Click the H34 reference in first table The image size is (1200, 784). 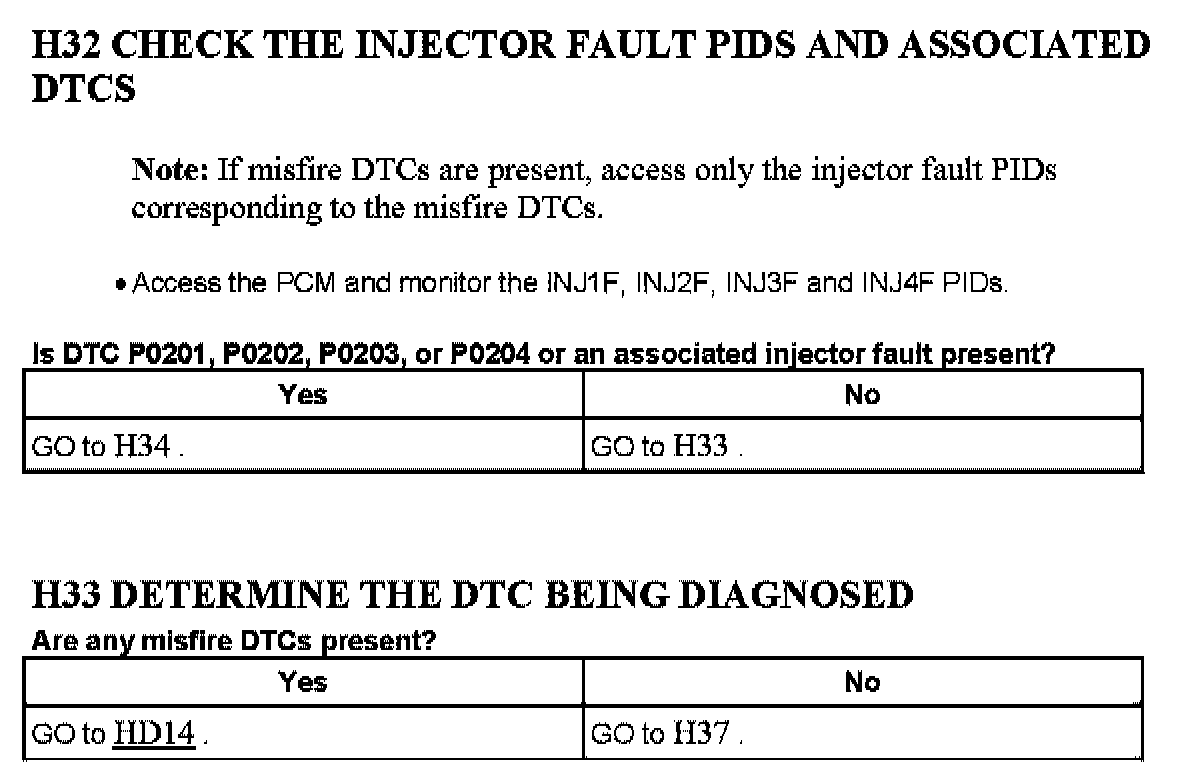[x=144, y=446]
